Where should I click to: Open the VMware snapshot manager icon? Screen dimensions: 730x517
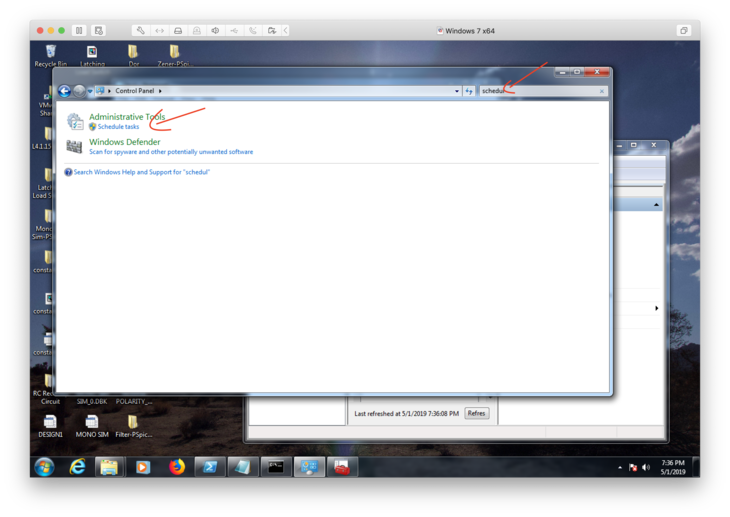(x=98, y=31)
